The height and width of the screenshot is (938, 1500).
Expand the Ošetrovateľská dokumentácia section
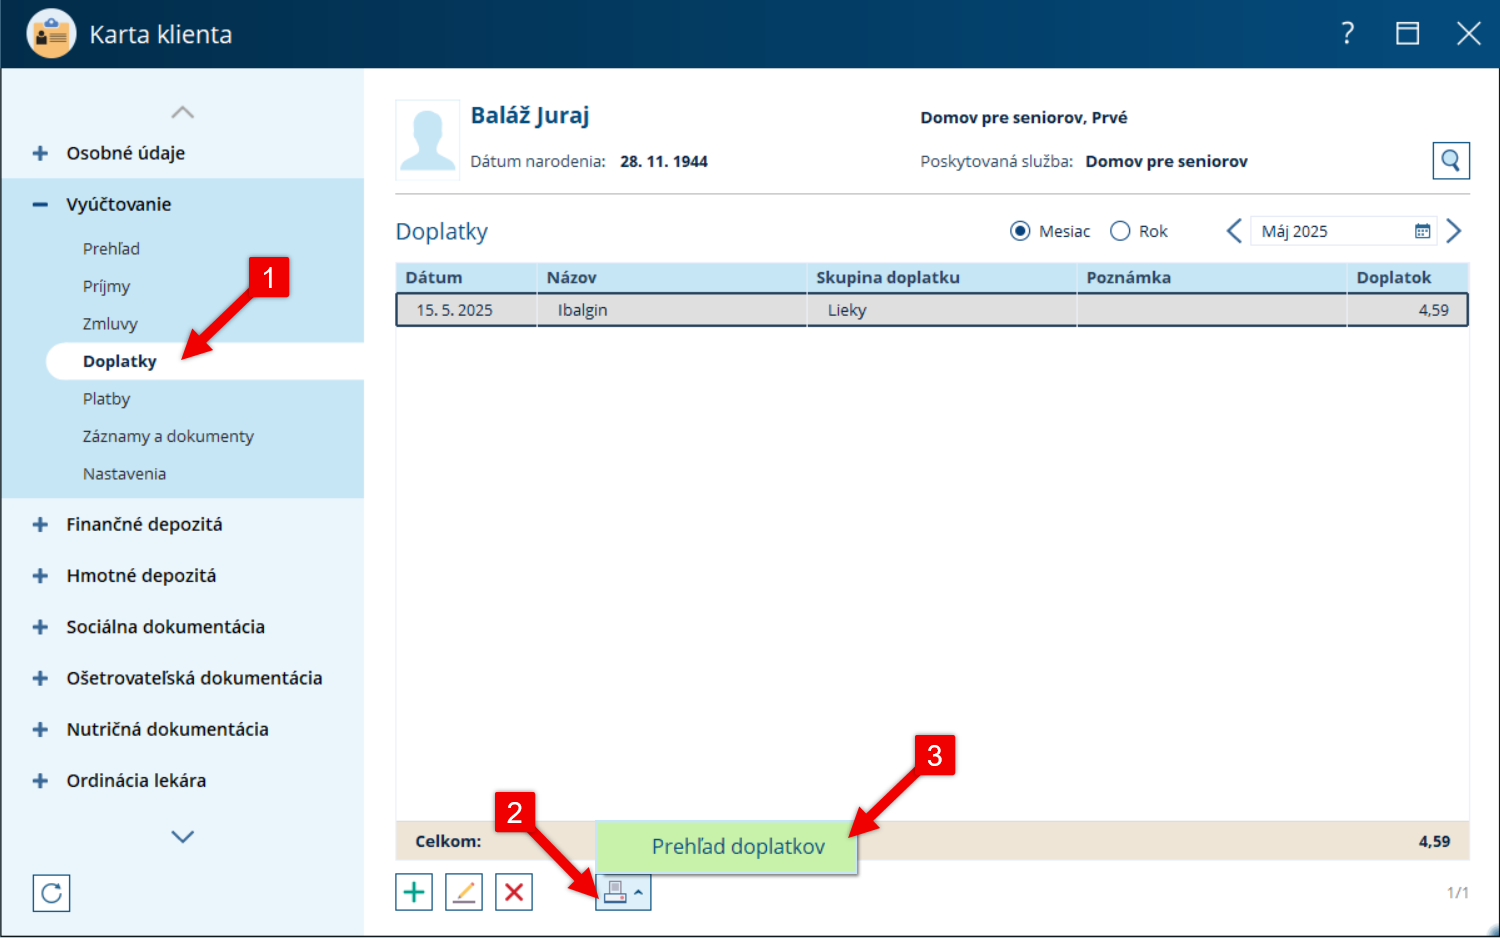pyautogui.click(x=40, y=678)
